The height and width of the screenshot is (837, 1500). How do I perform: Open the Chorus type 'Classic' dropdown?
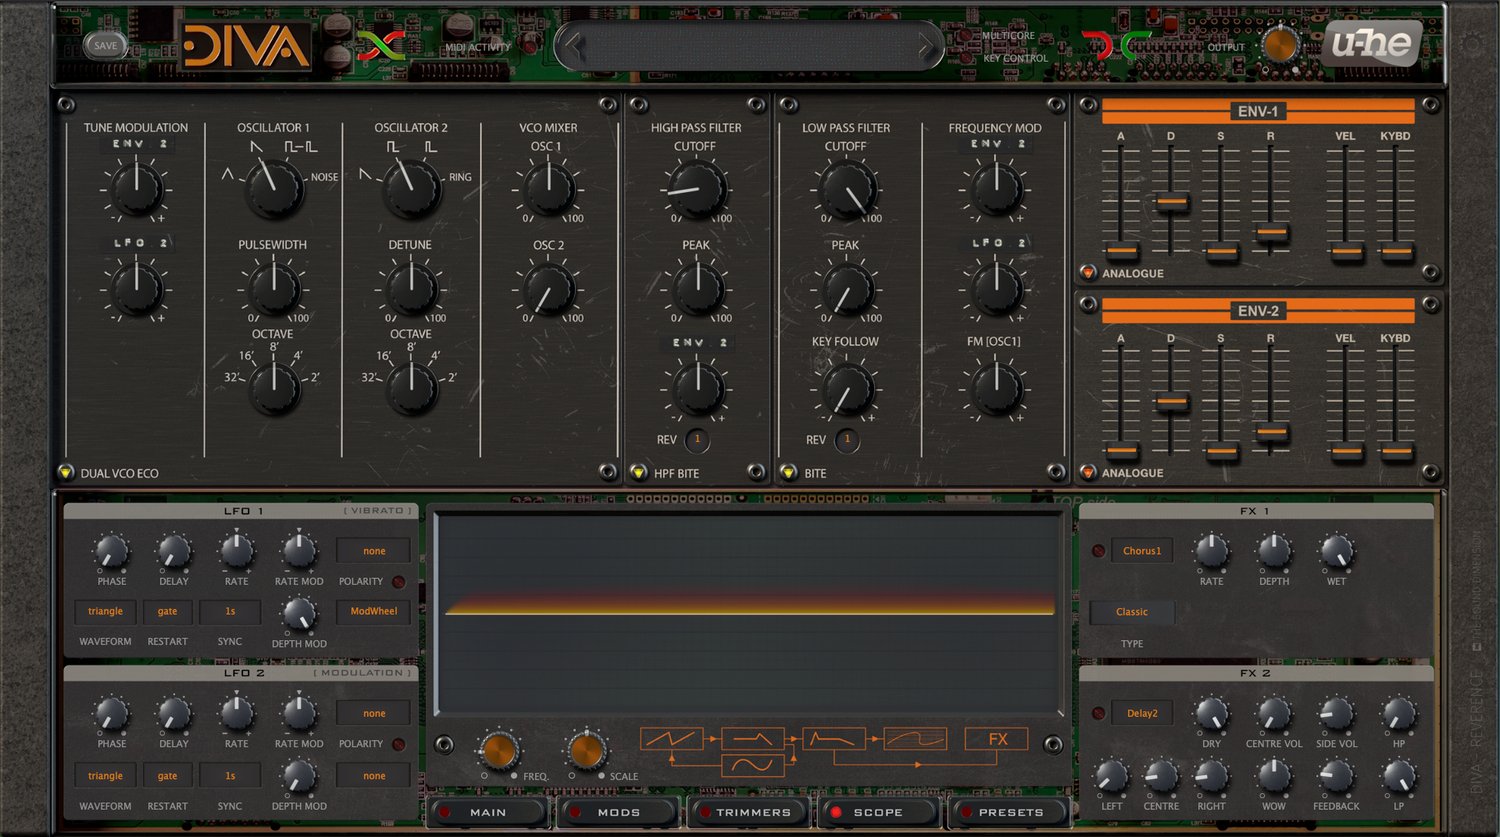click(x=1132, y=612)
